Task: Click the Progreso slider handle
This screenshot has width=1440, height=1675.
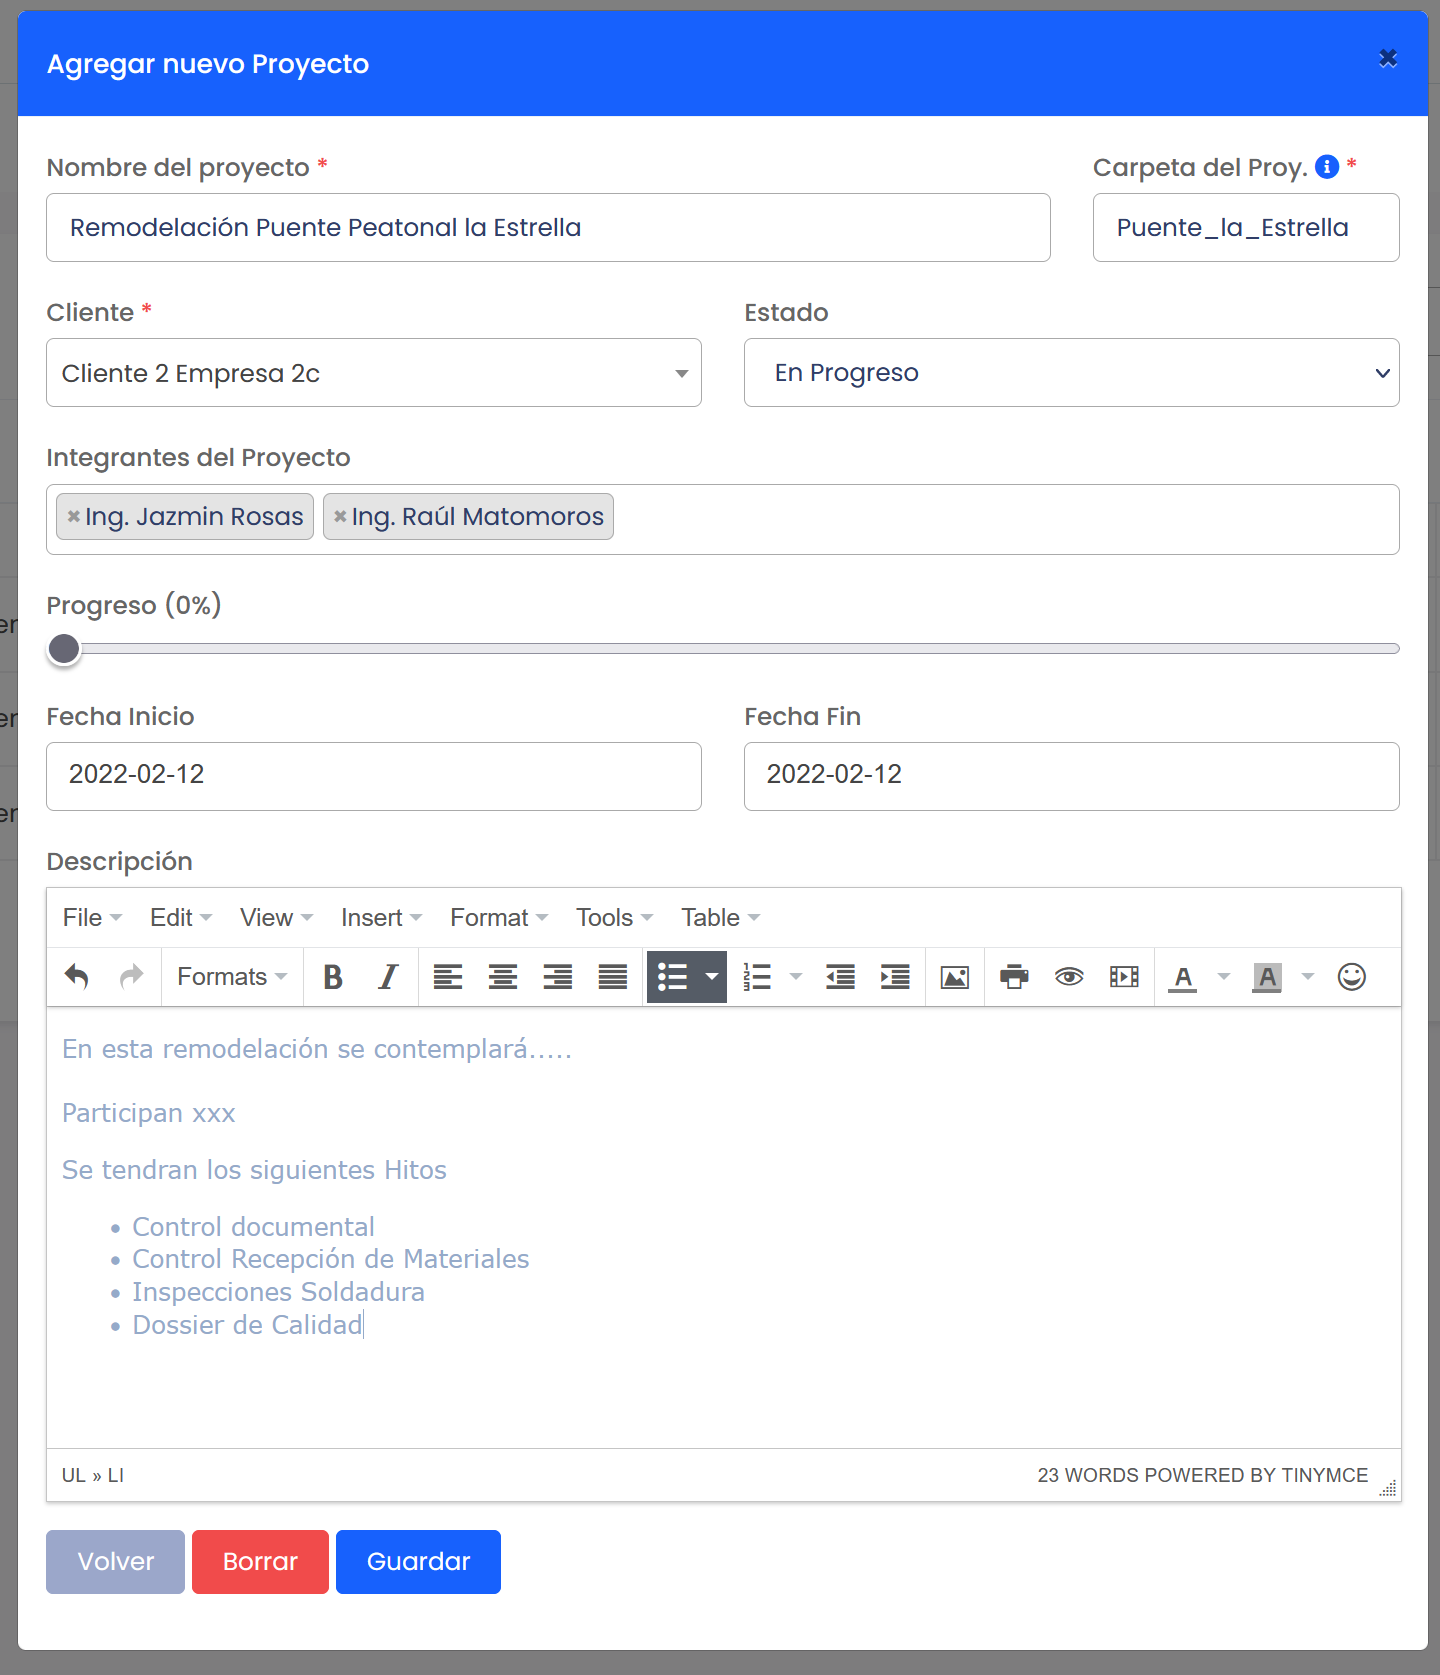Action: click(x=64, y=649)
